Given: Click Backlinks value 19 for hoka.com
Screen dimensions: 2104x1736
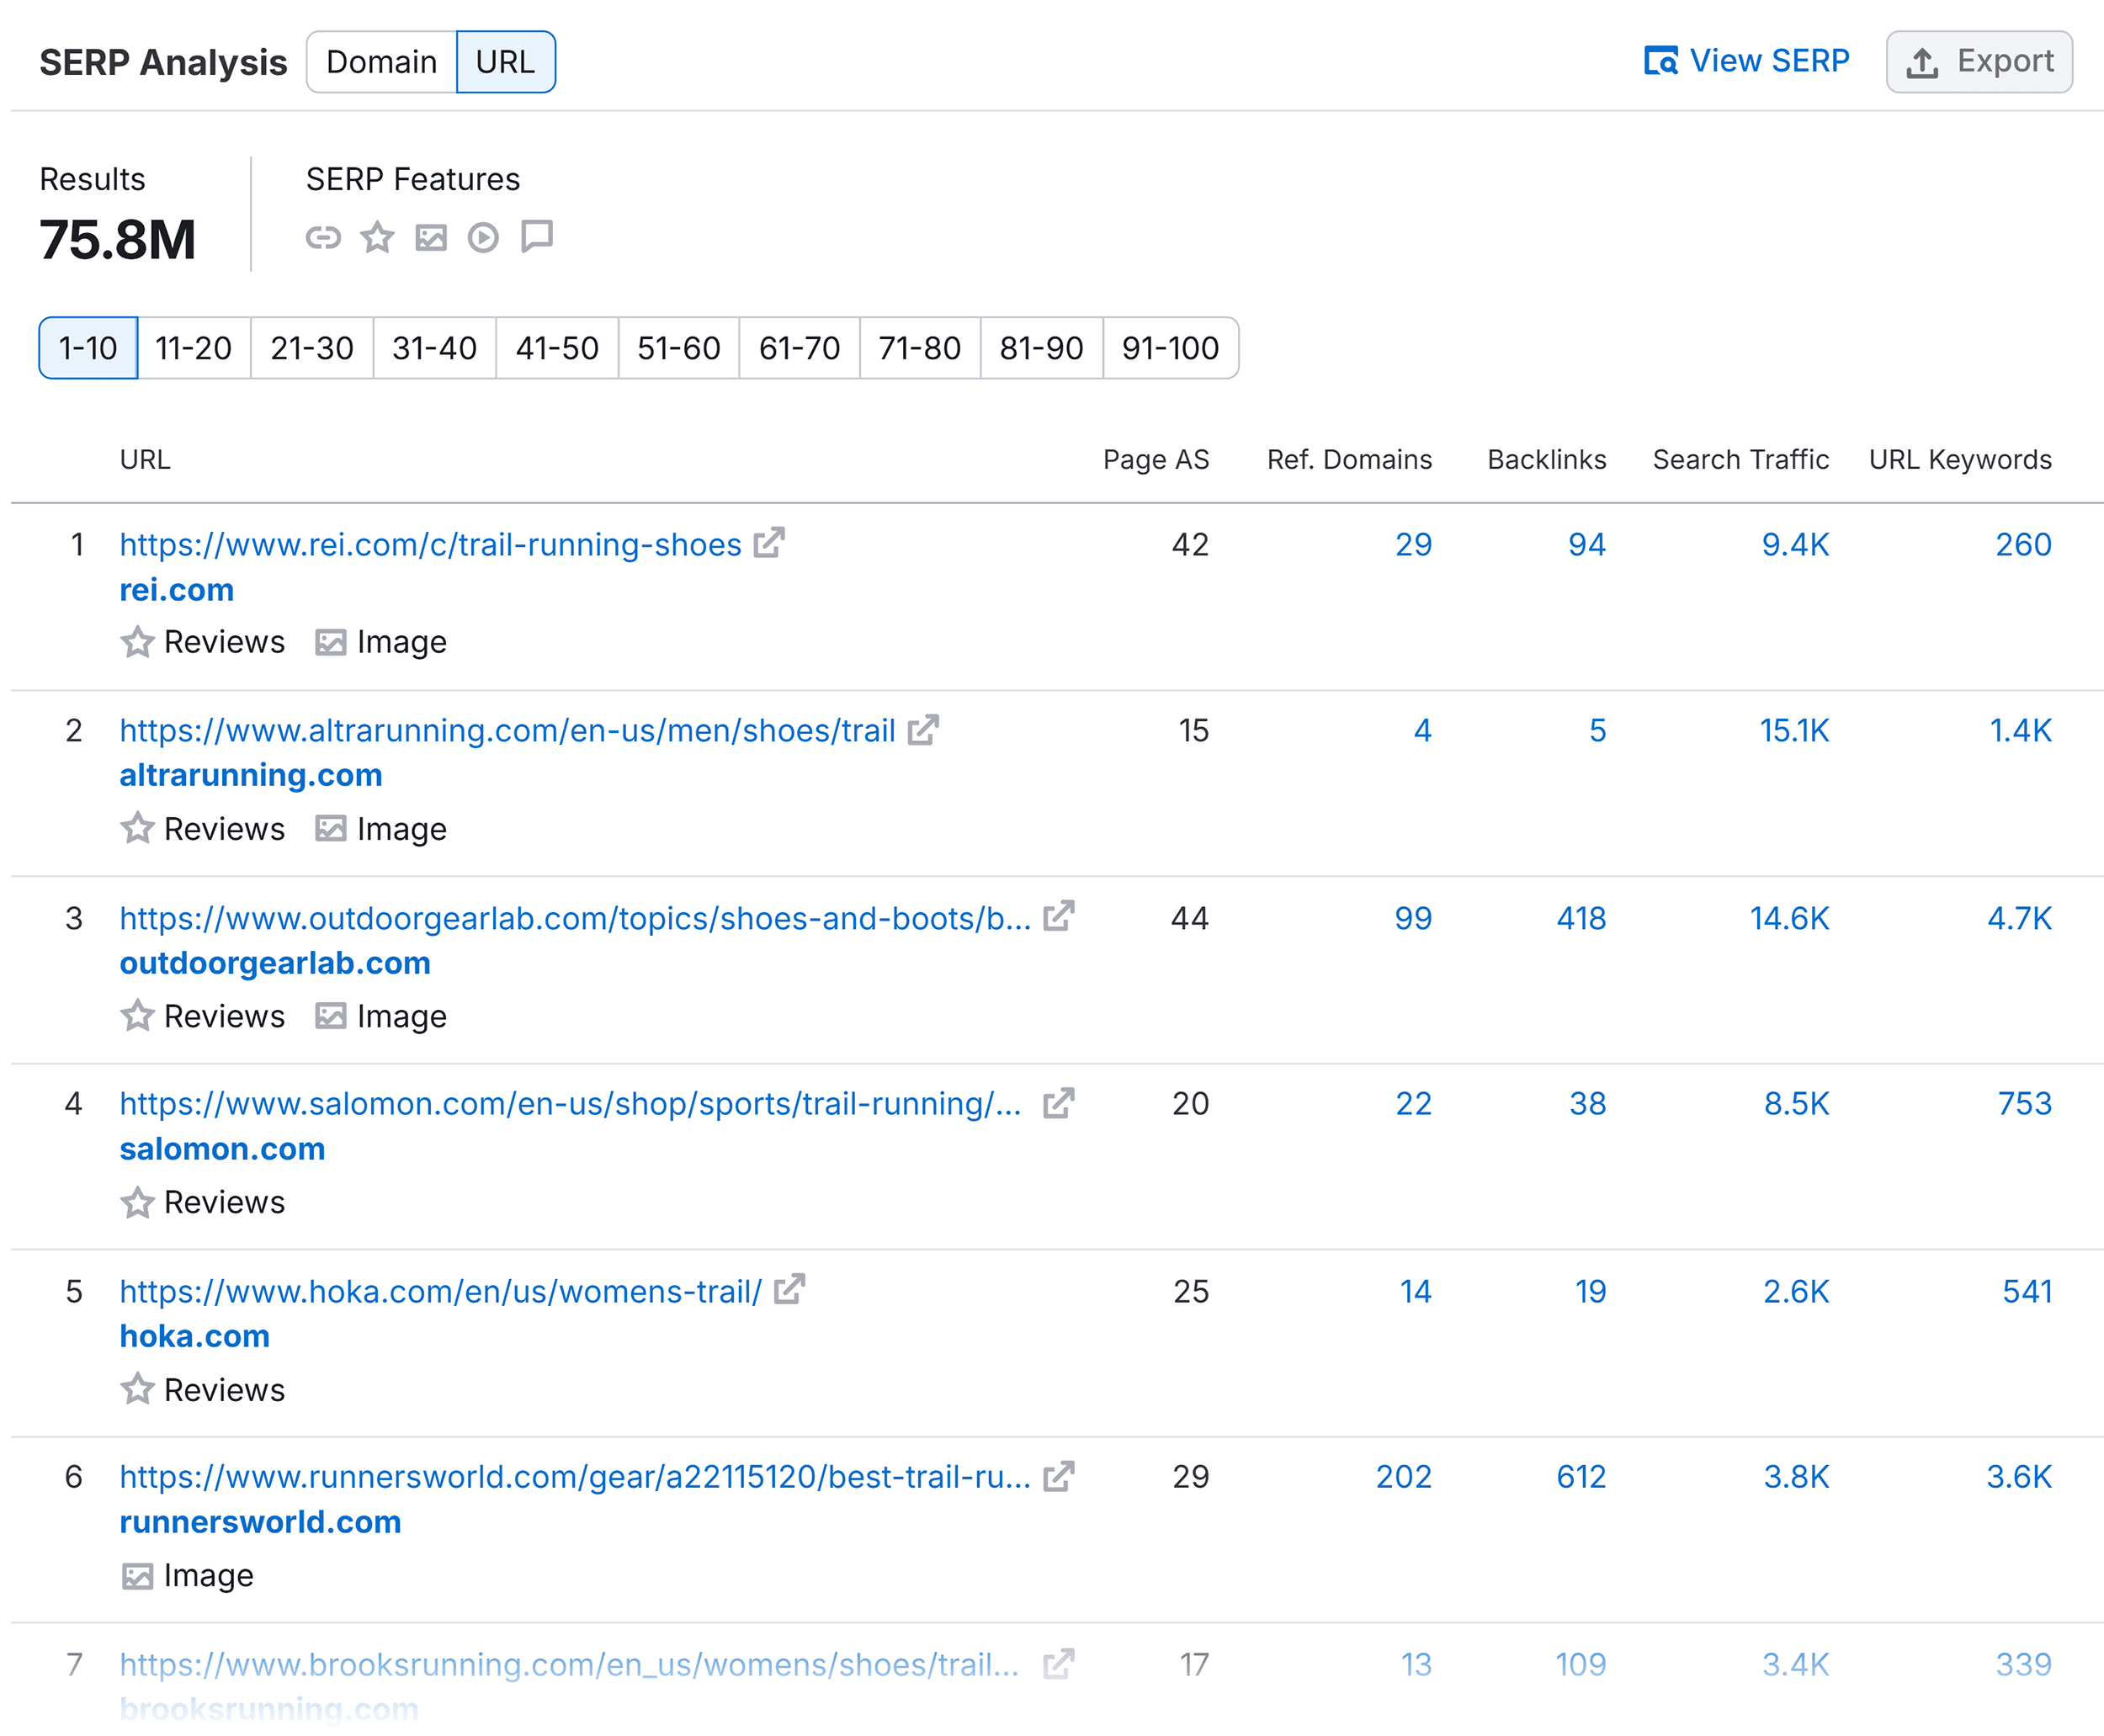Looking at the screenshot, I should pyautogui.click(x=1590, y=1291).
